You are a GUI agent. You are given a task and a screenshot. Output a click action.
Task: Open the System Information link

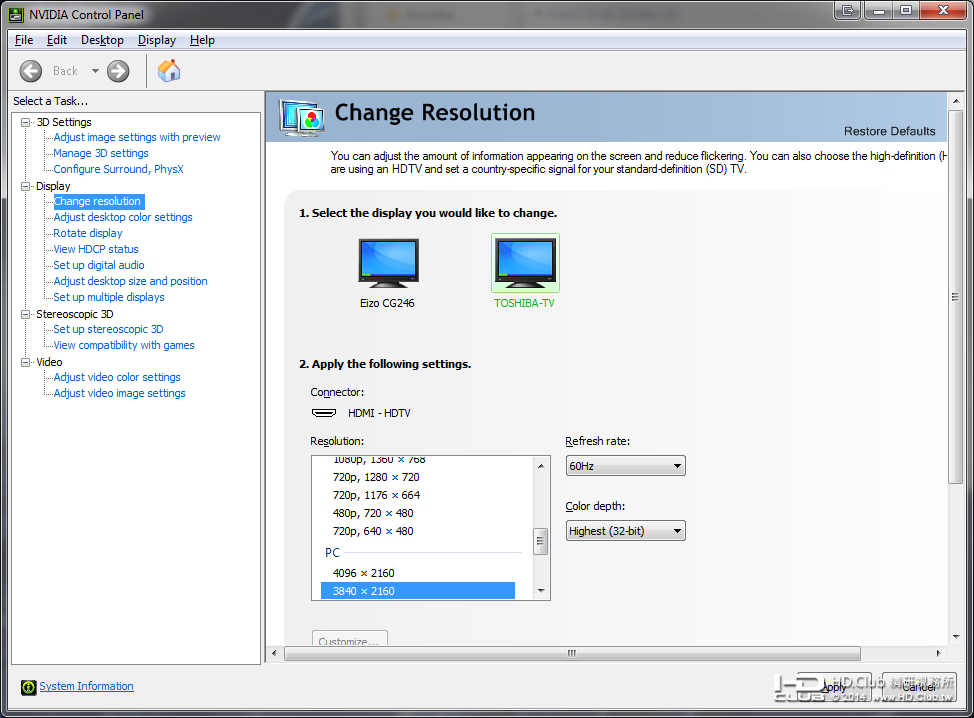pos(86,686)
